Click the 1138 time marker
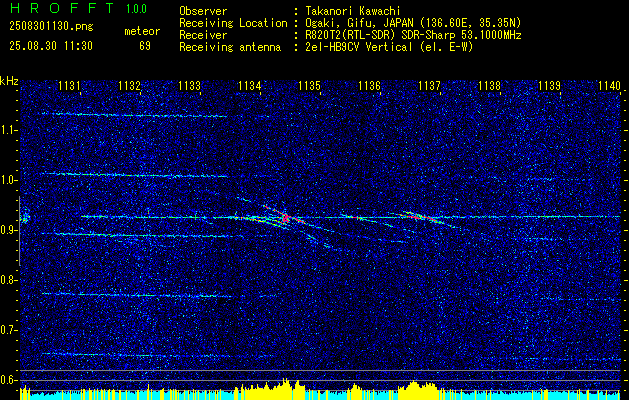This screenshot has width=629, height=400. point(489,86)
